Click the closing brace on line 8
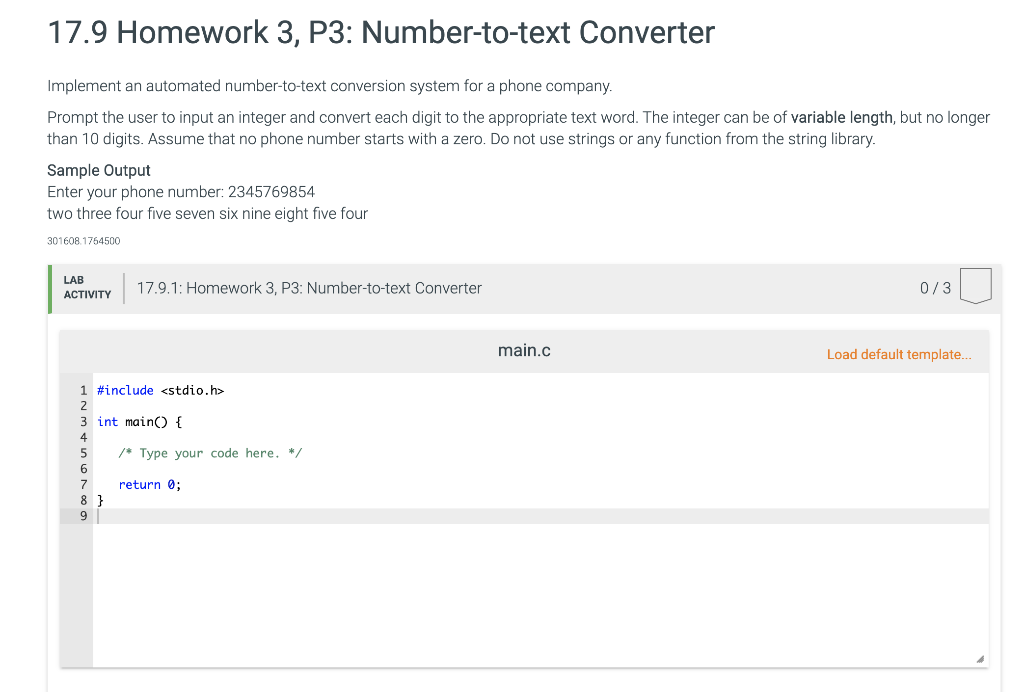 coord(100,500)
